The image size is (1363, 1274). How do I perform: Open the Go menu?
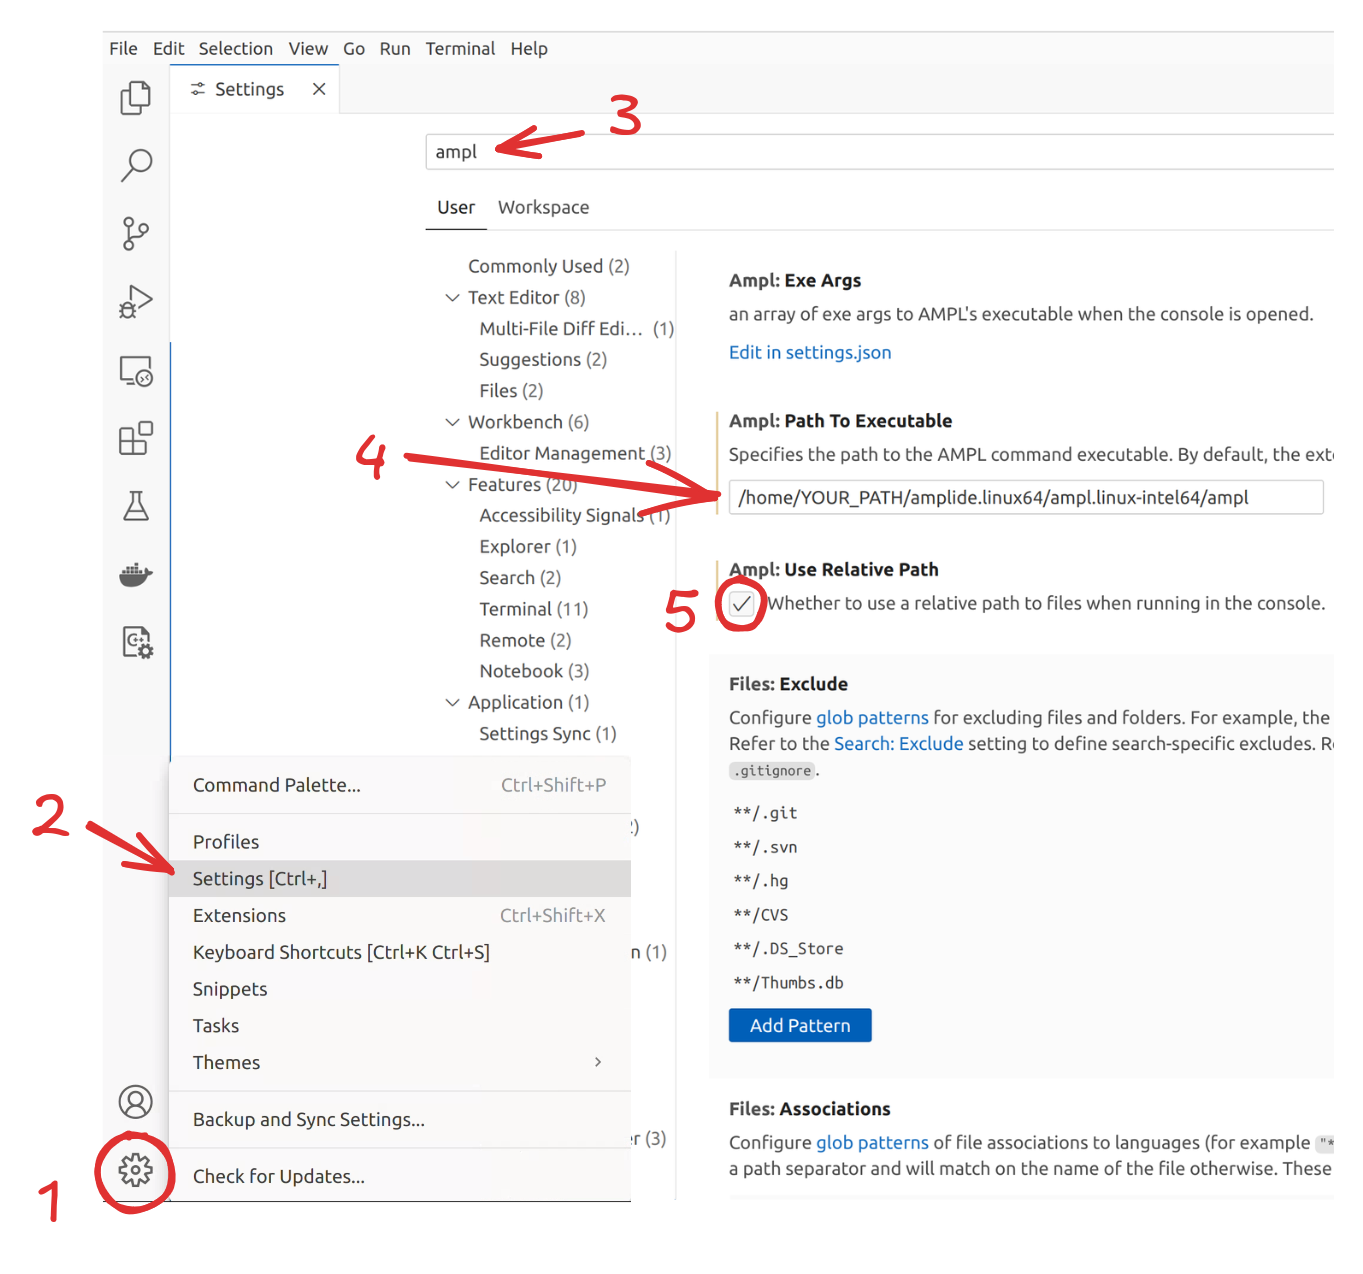click(354, 49)
